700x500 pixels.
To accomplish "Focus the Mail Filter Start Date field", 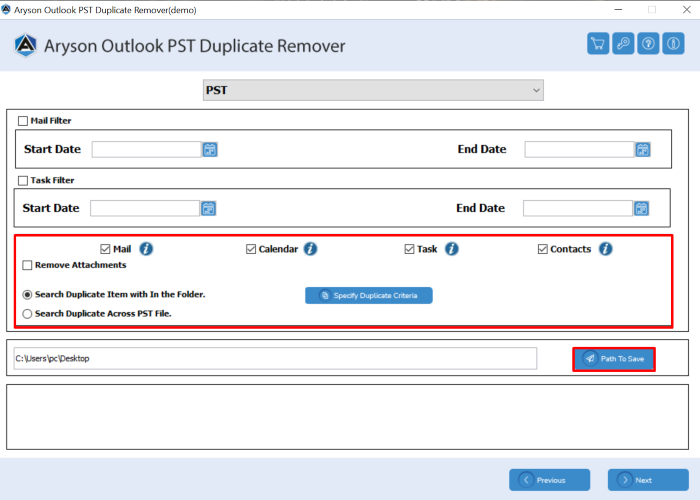I will (146, 150).
